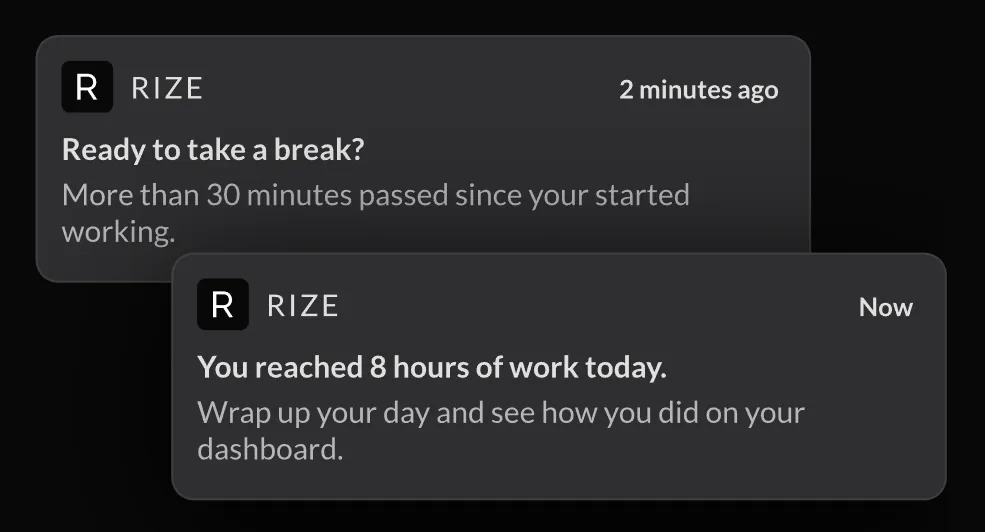985x532 pixels.
Task: Click the Rize icon in the 8 hours notification
Action: pos(222,305)
